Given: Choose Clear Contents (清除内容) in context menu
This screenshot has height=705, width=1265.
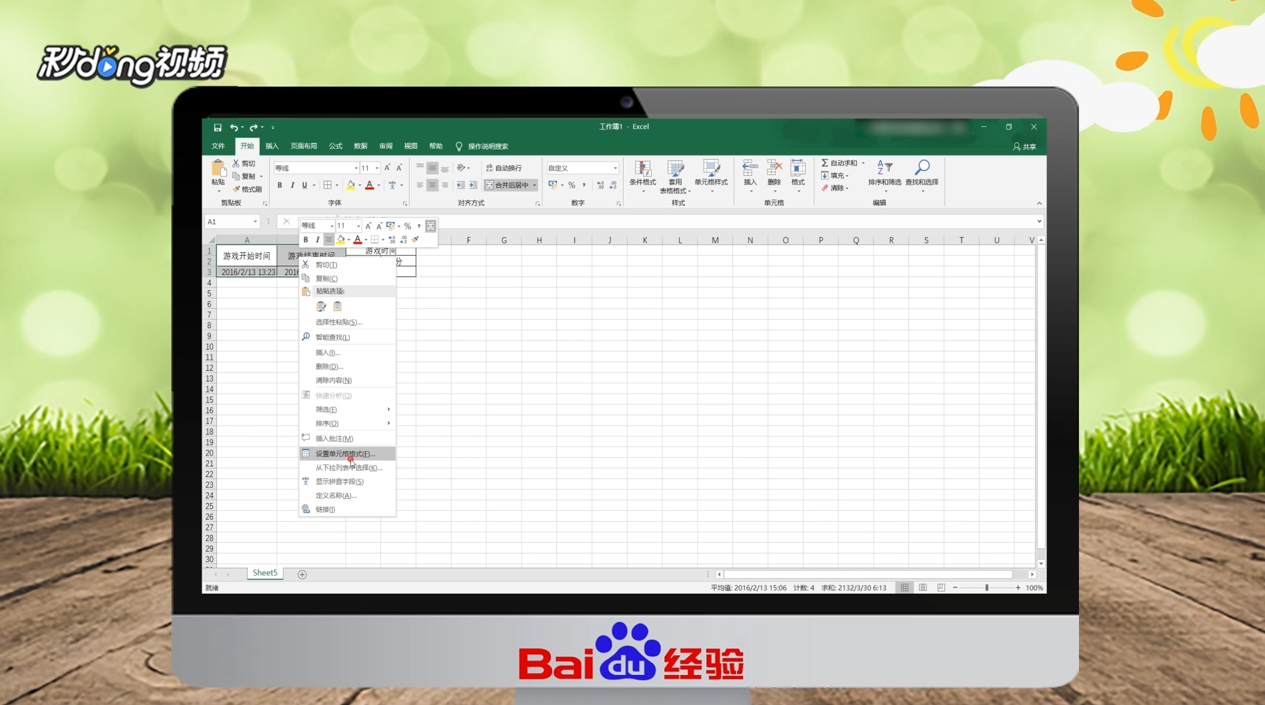Looking at the screenshot, I should 347,380.
